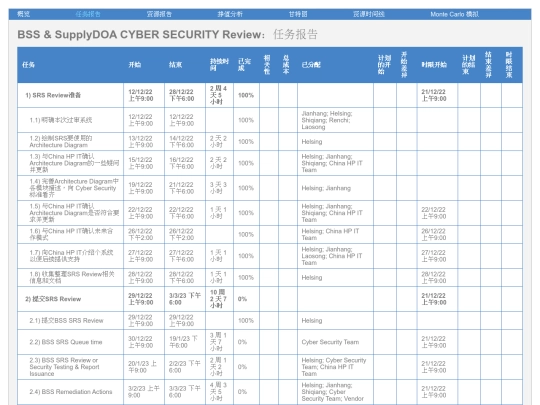Viewport: 540px width, 405px height.
Task: Click the 已分配 column header
Action: tap(311, 65)
